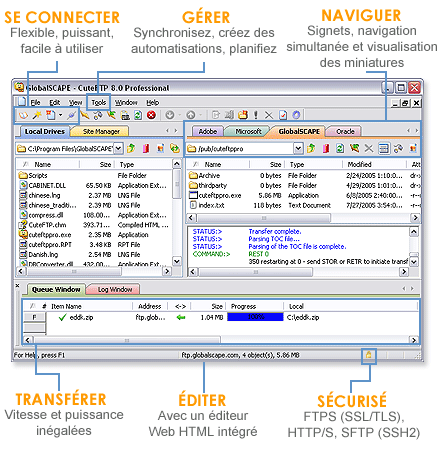Click the printer-like icon in main toolbar
The image size is (438, 460).
coord(125,115)
